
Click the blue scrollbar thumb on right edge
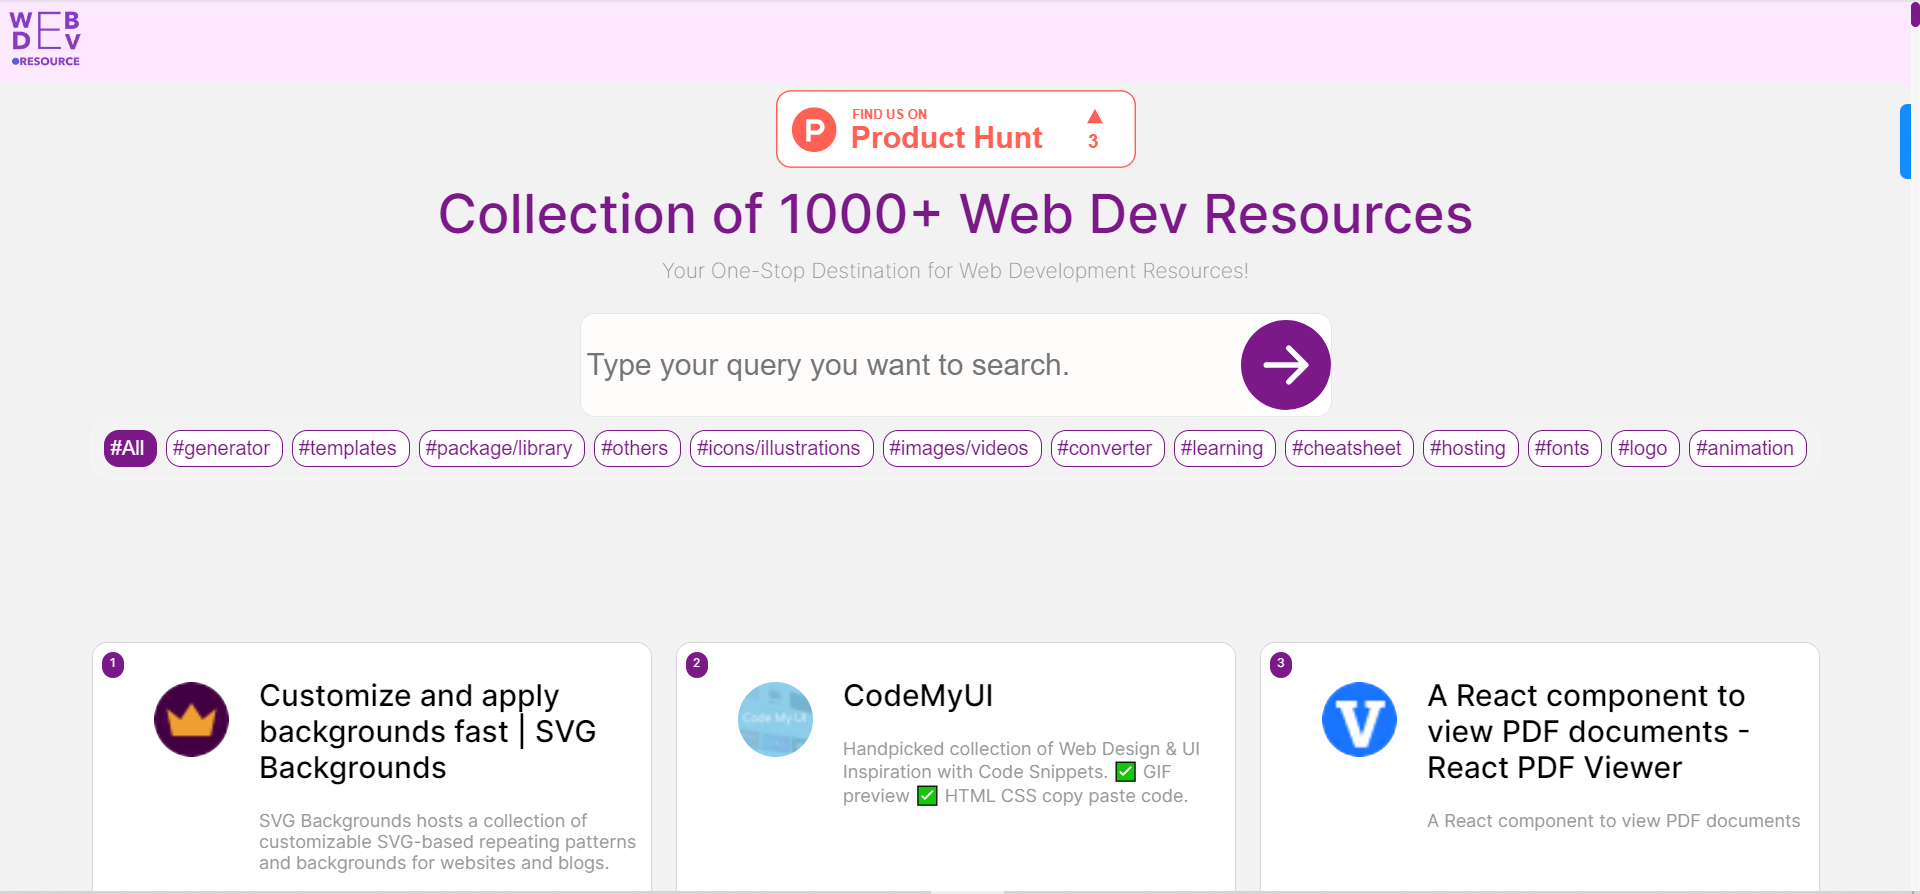[x=1906, y=141]
